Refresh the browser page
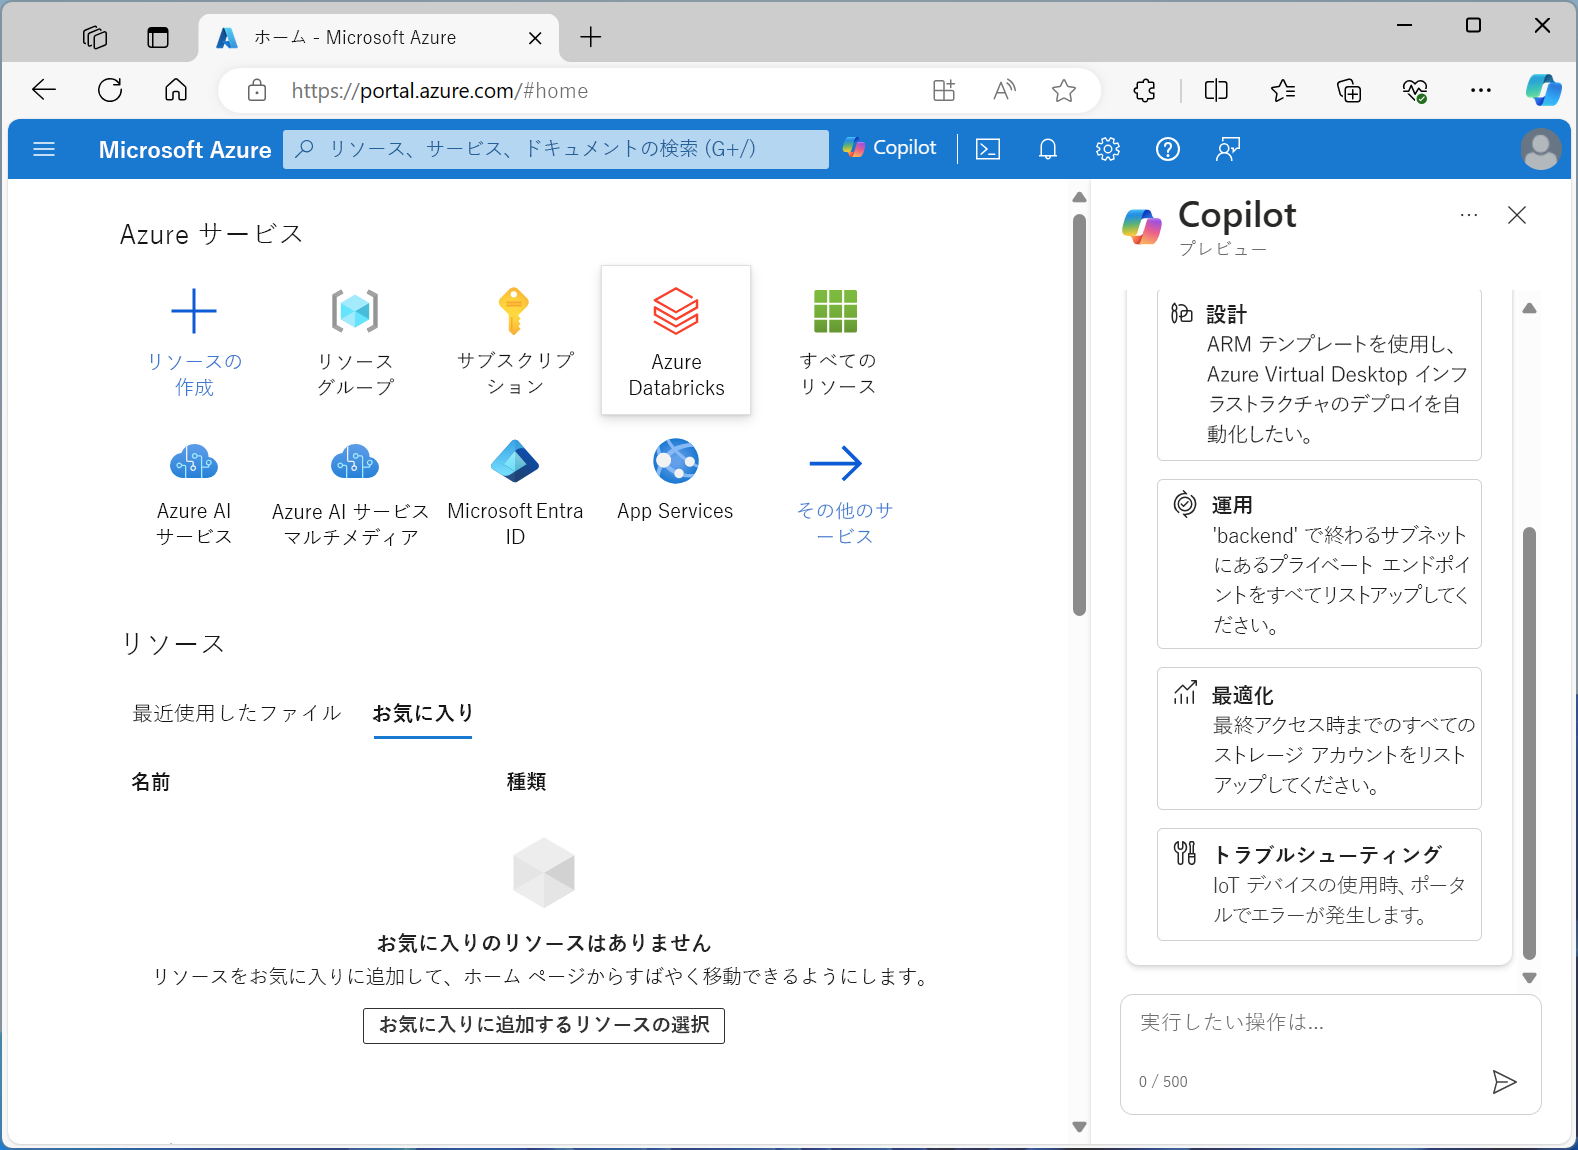 (x=110, y=91)
